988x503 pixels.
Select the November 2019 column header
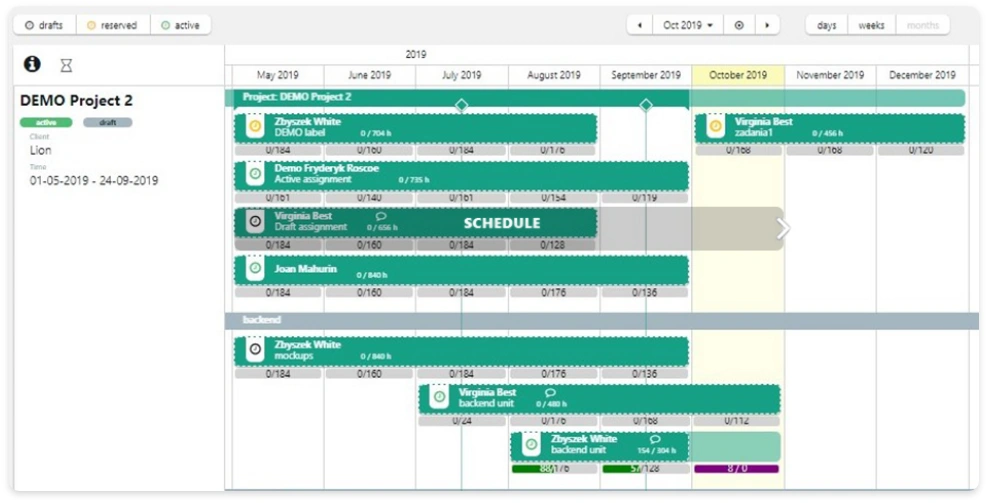point(830,75)
